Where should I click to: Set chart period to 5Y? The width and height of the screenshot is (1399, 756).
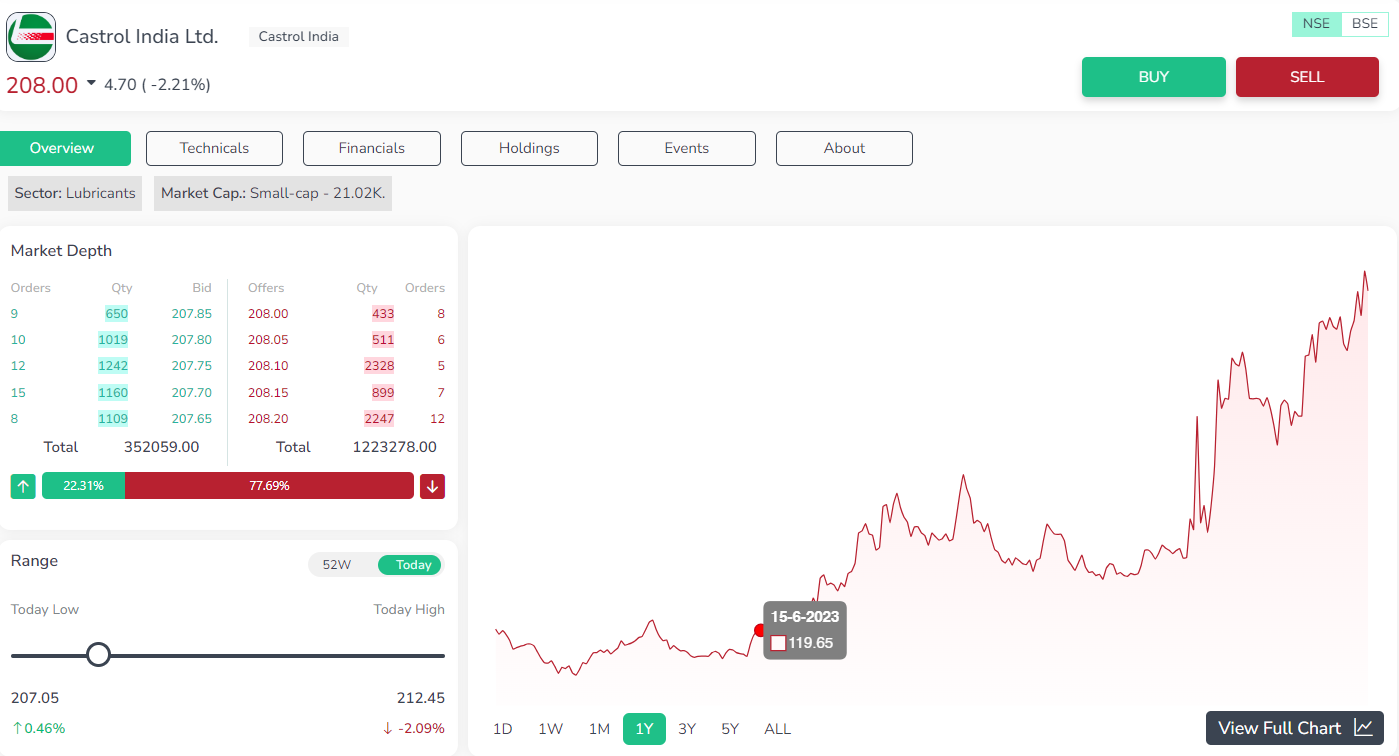pos(730,729)
